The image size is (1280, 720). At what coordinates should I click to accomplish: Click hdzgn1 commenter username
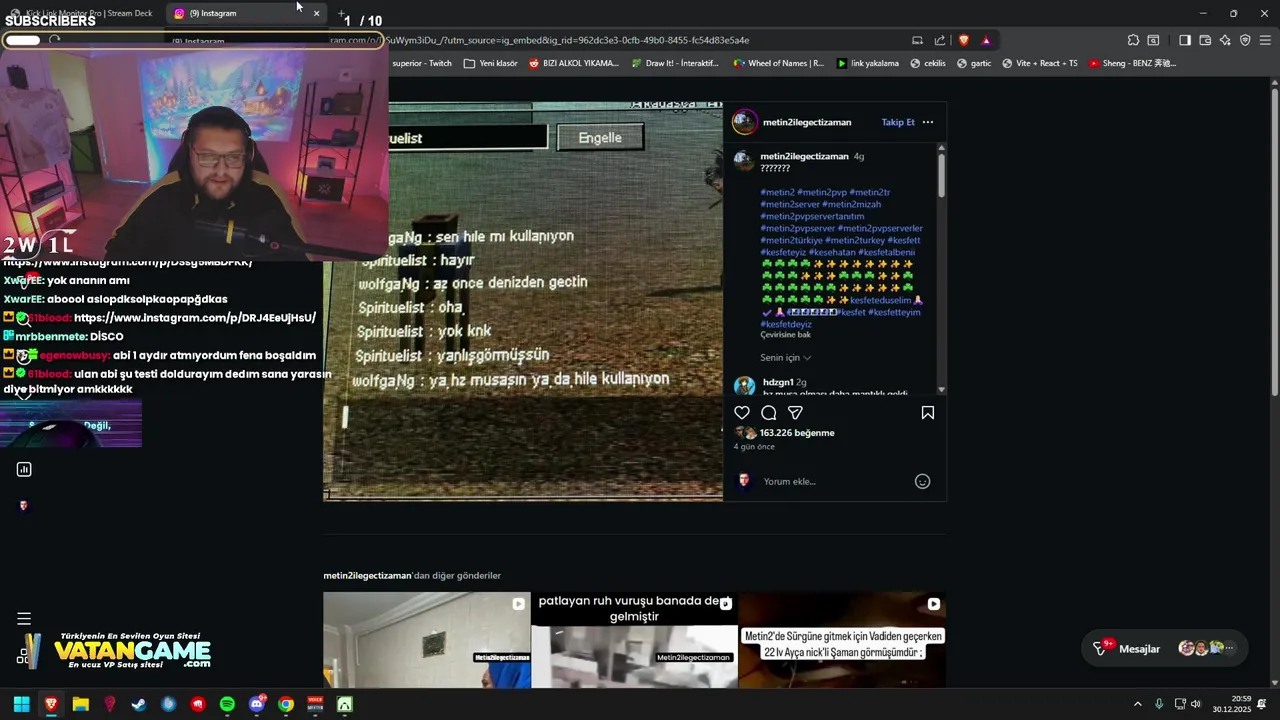point(778,382)
